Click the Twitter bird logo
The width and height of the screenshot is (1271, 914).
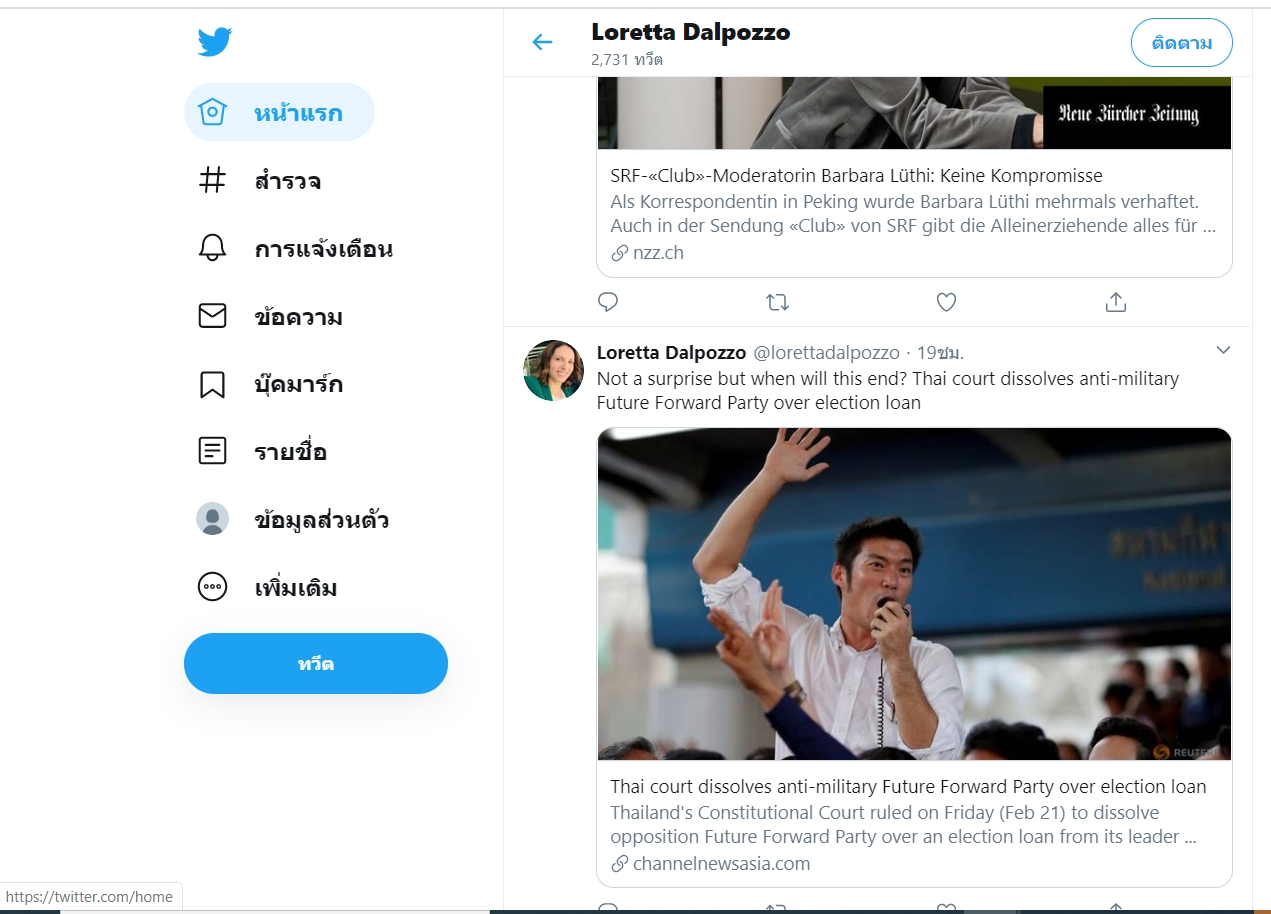pos(214,42)
